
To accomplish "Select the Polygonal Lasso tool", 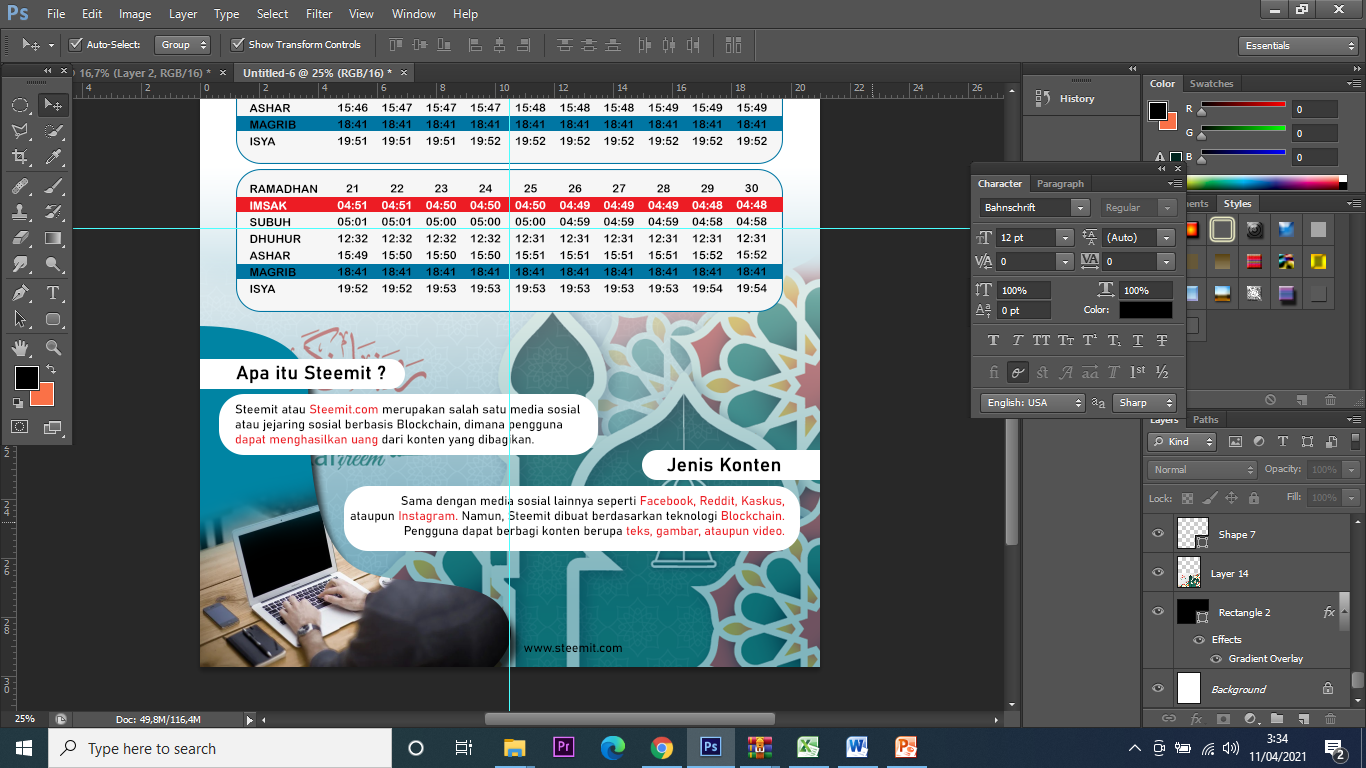I will 20,131.
